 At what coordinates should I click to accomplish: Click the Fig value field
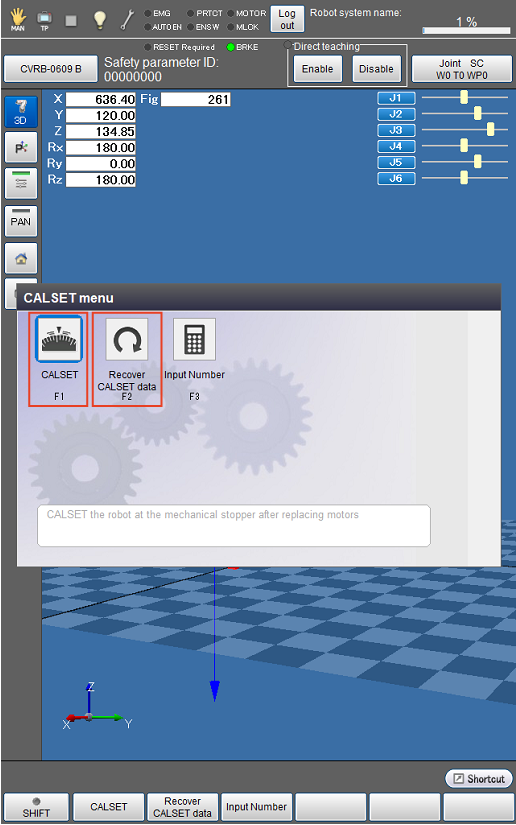(x=196, y=99)
